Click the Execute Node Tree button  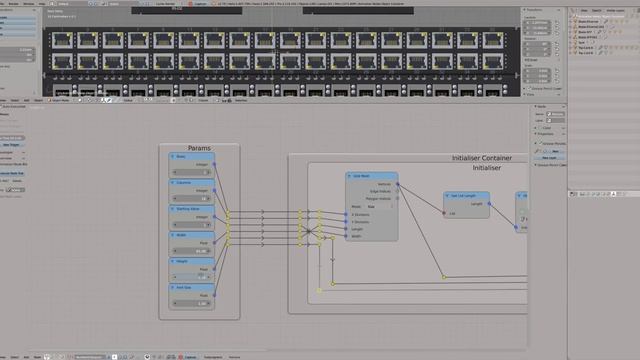(12, 173)
